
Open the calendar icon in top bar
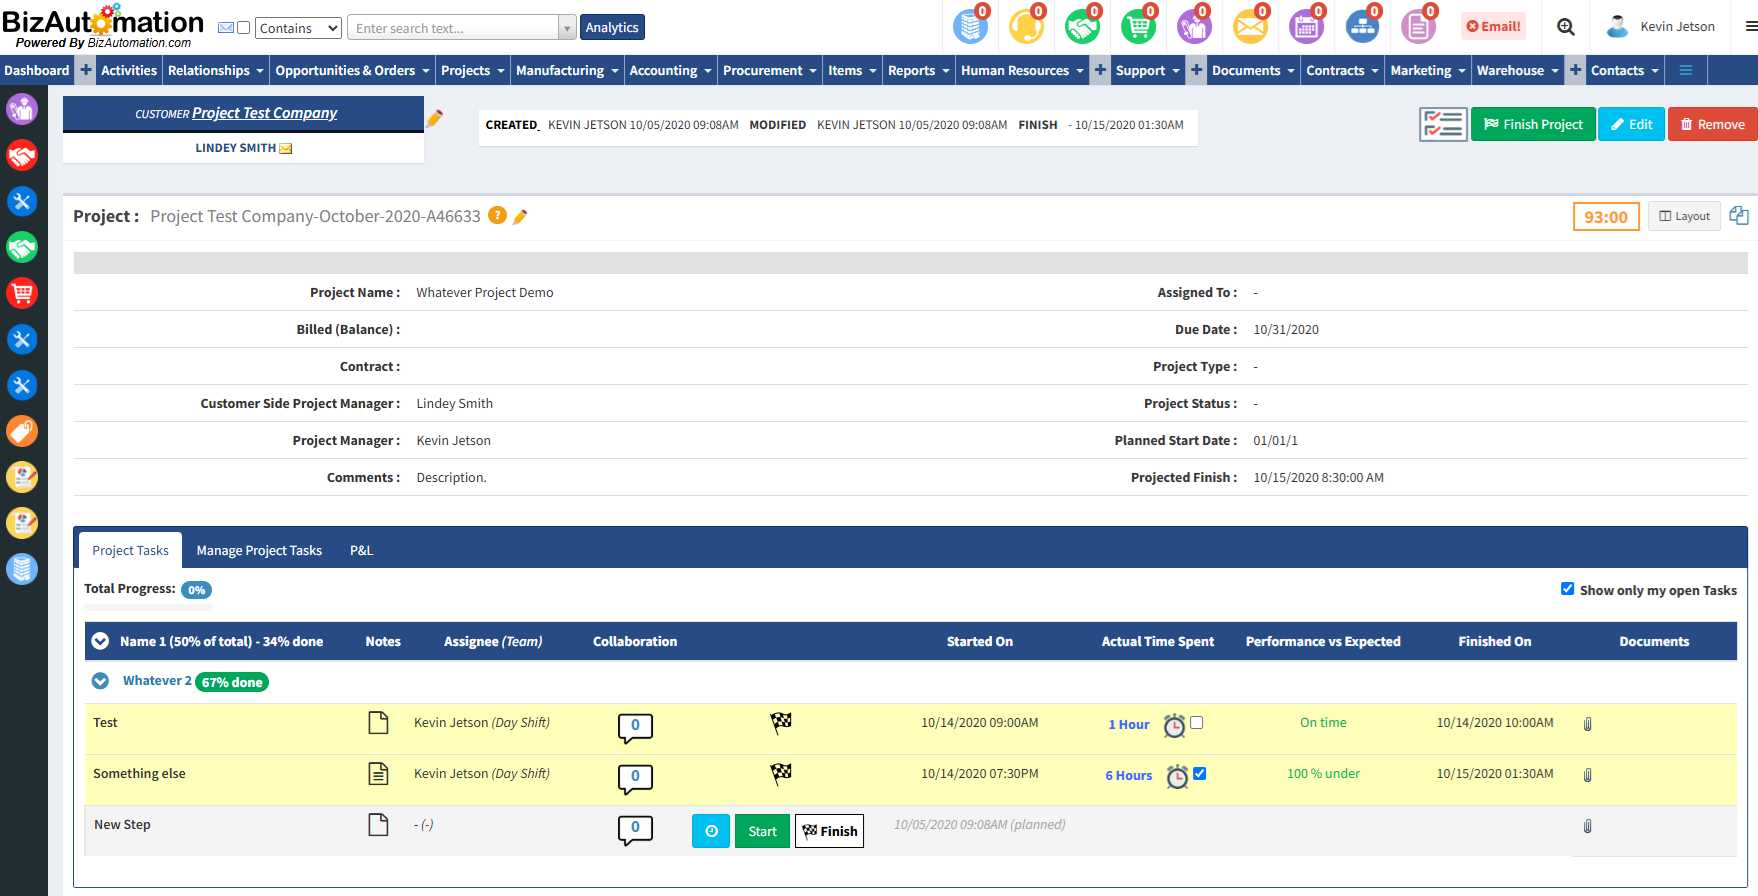point(1306,26)
